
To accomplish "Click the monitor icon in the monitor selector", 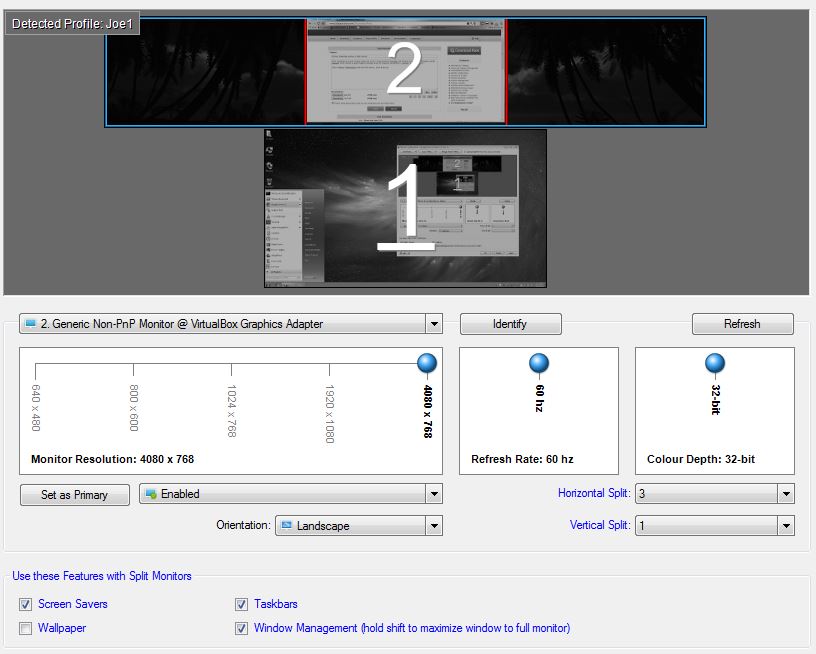I will [29, 324].
